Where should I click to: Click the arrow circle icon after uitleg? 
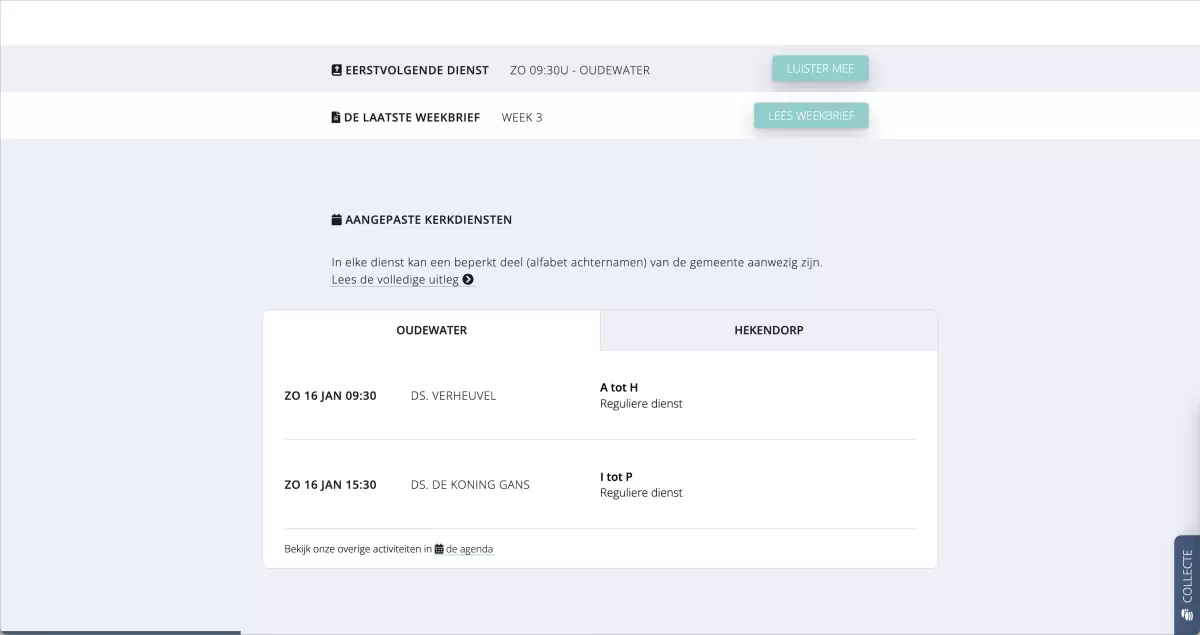tap(468, 280)
